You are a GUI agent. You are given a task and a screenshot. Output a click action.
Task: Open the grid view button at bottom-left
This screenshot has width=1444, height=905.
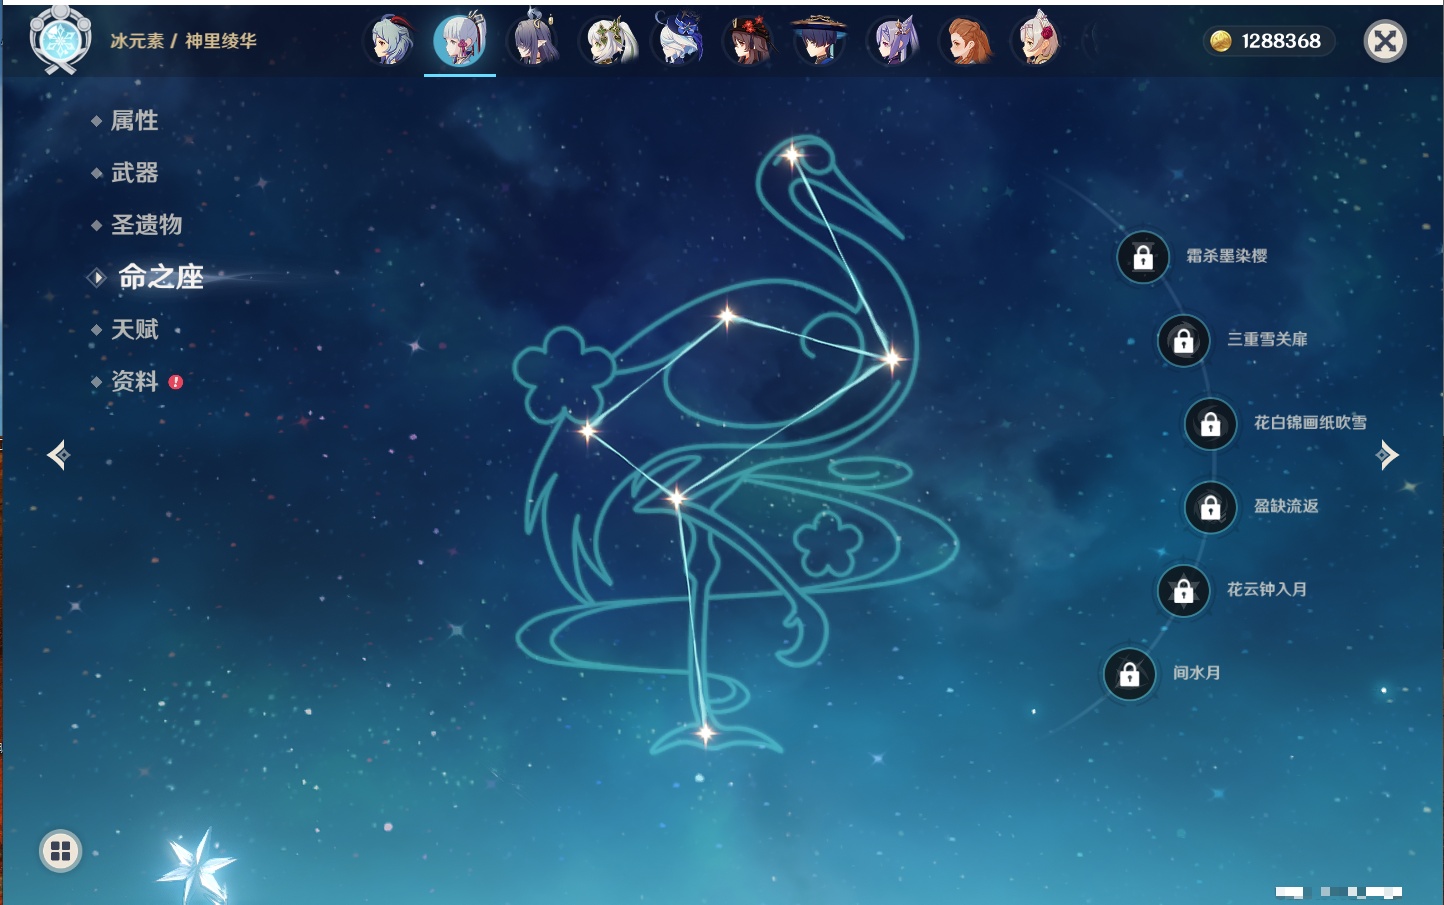pos(60,851)
